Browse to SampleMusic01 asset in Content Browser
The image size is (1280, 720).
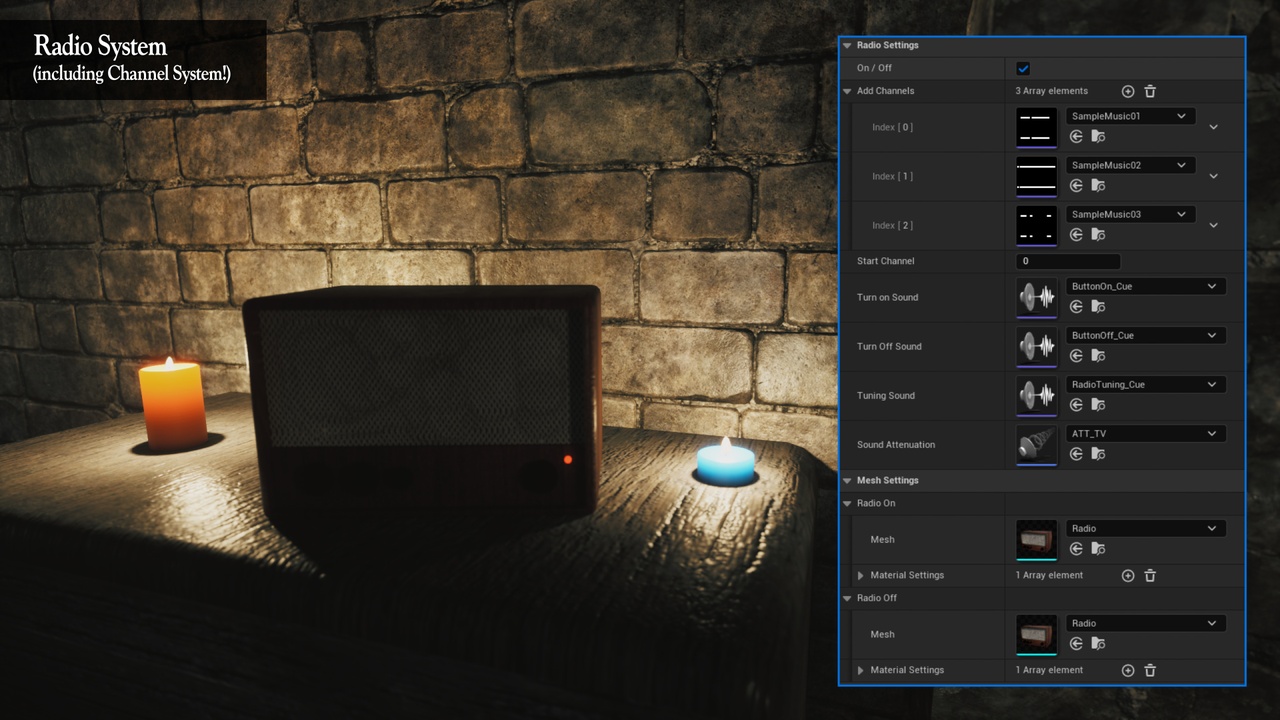1098,136
